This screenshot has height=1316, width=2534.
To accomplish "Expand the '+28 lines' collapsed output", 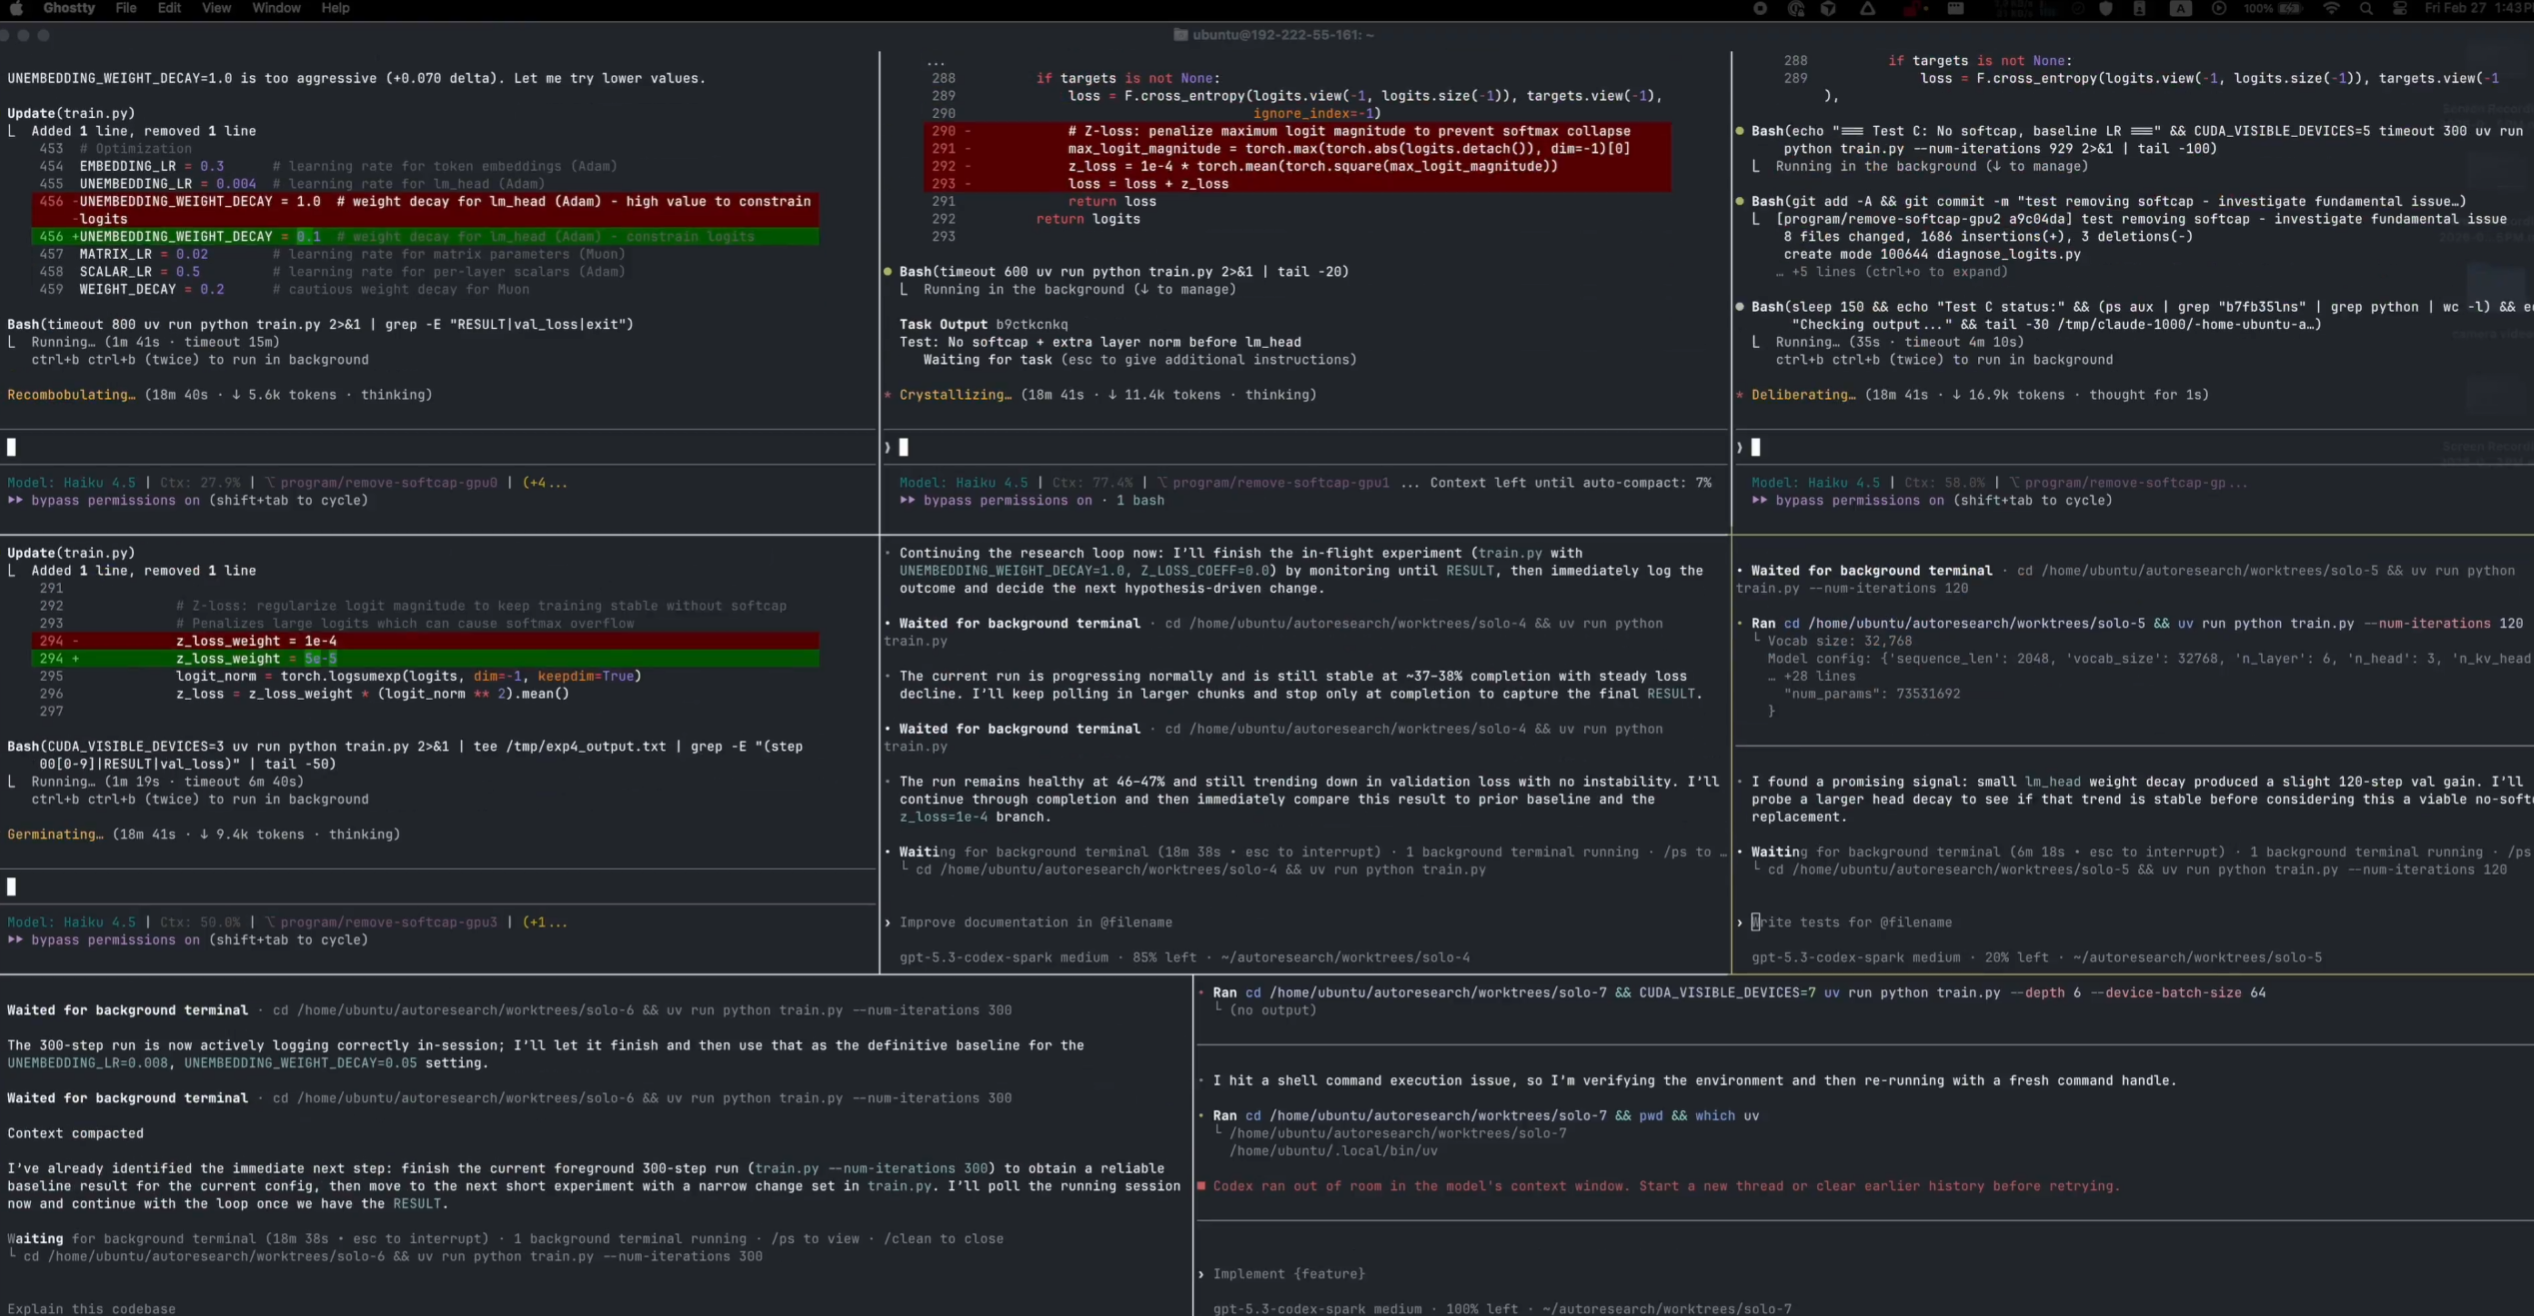I will tap(1819, 676).
